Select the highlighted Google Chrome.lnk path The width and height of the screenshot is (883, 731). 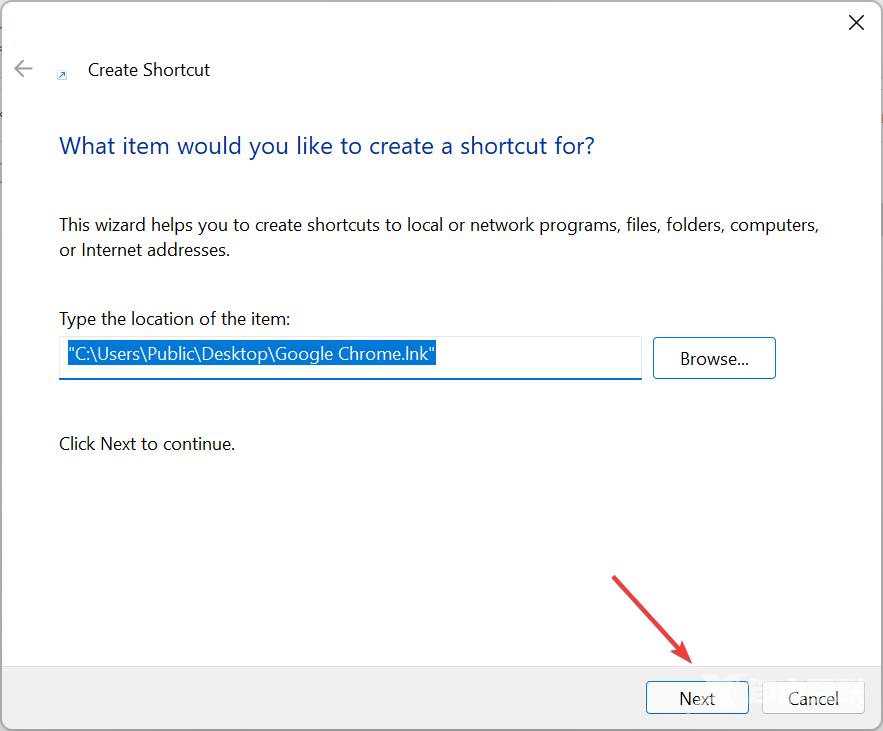(250, 354)
